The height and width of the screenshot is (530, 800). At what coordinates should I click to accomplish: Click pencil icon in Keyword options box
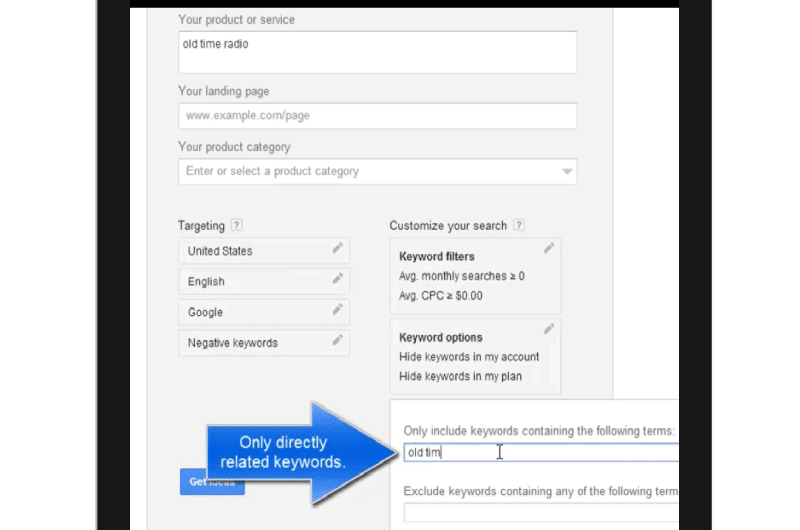pos(548,329)
